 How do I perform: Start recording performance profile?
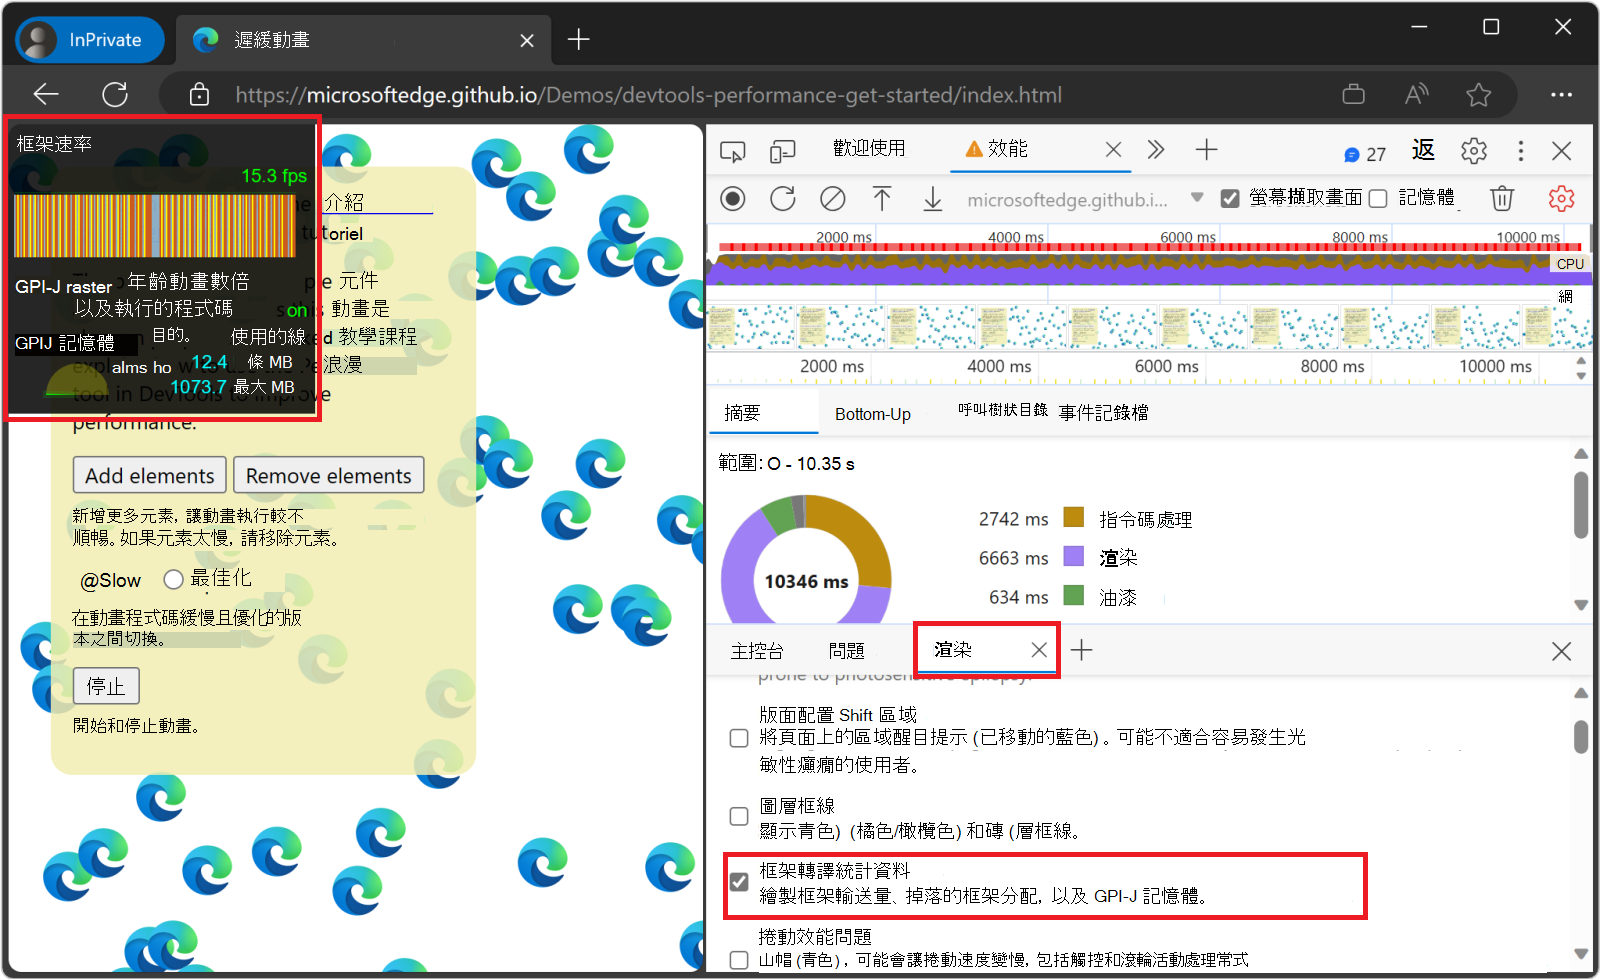point(733,199)
